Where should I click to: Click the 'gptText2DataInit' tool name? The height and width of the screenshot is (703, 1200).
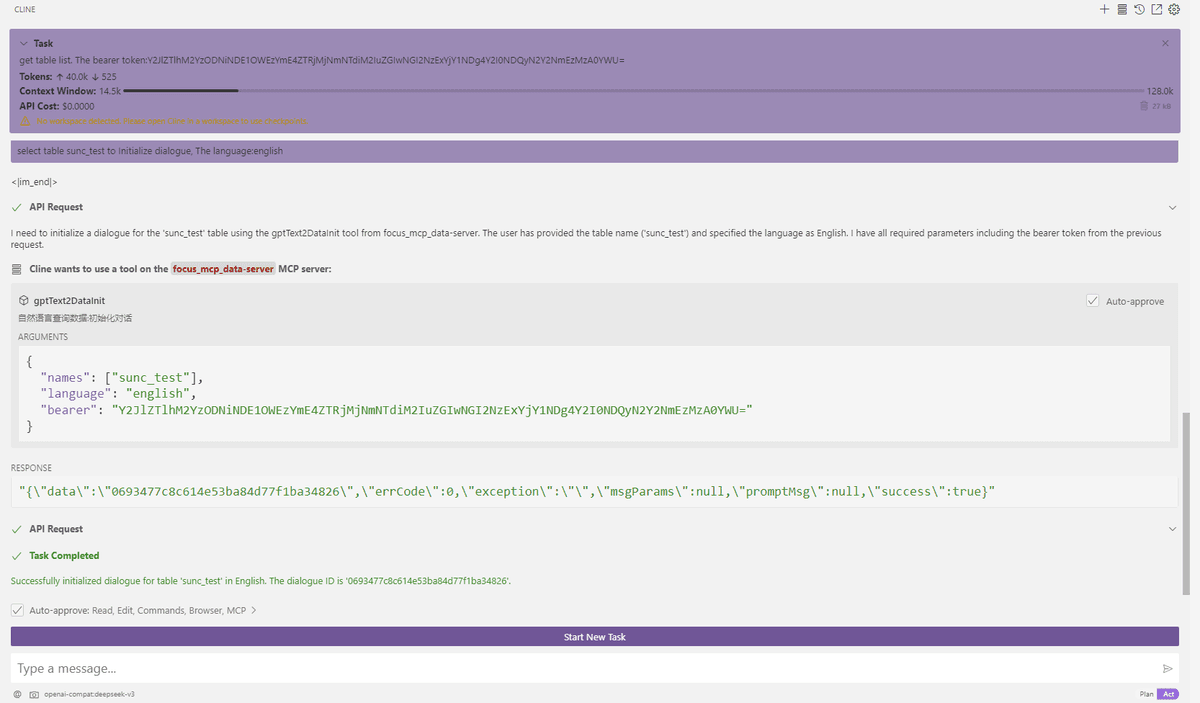click(70, 300)
